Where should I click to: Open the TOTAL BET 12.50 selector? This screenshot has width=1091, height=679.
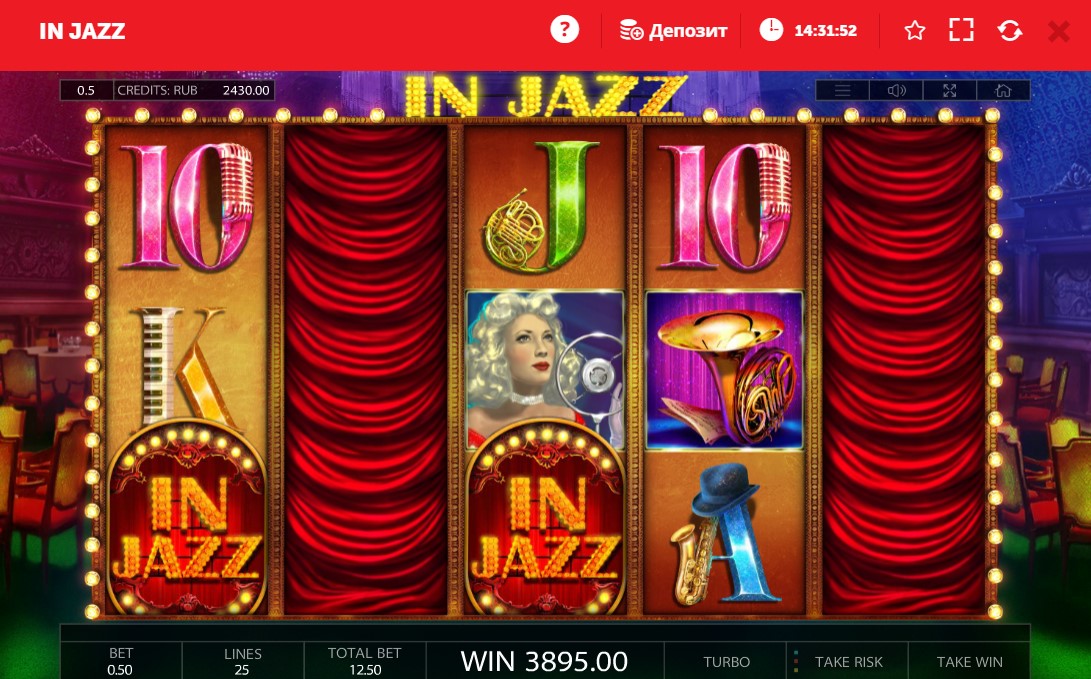(x=365, y=661)
